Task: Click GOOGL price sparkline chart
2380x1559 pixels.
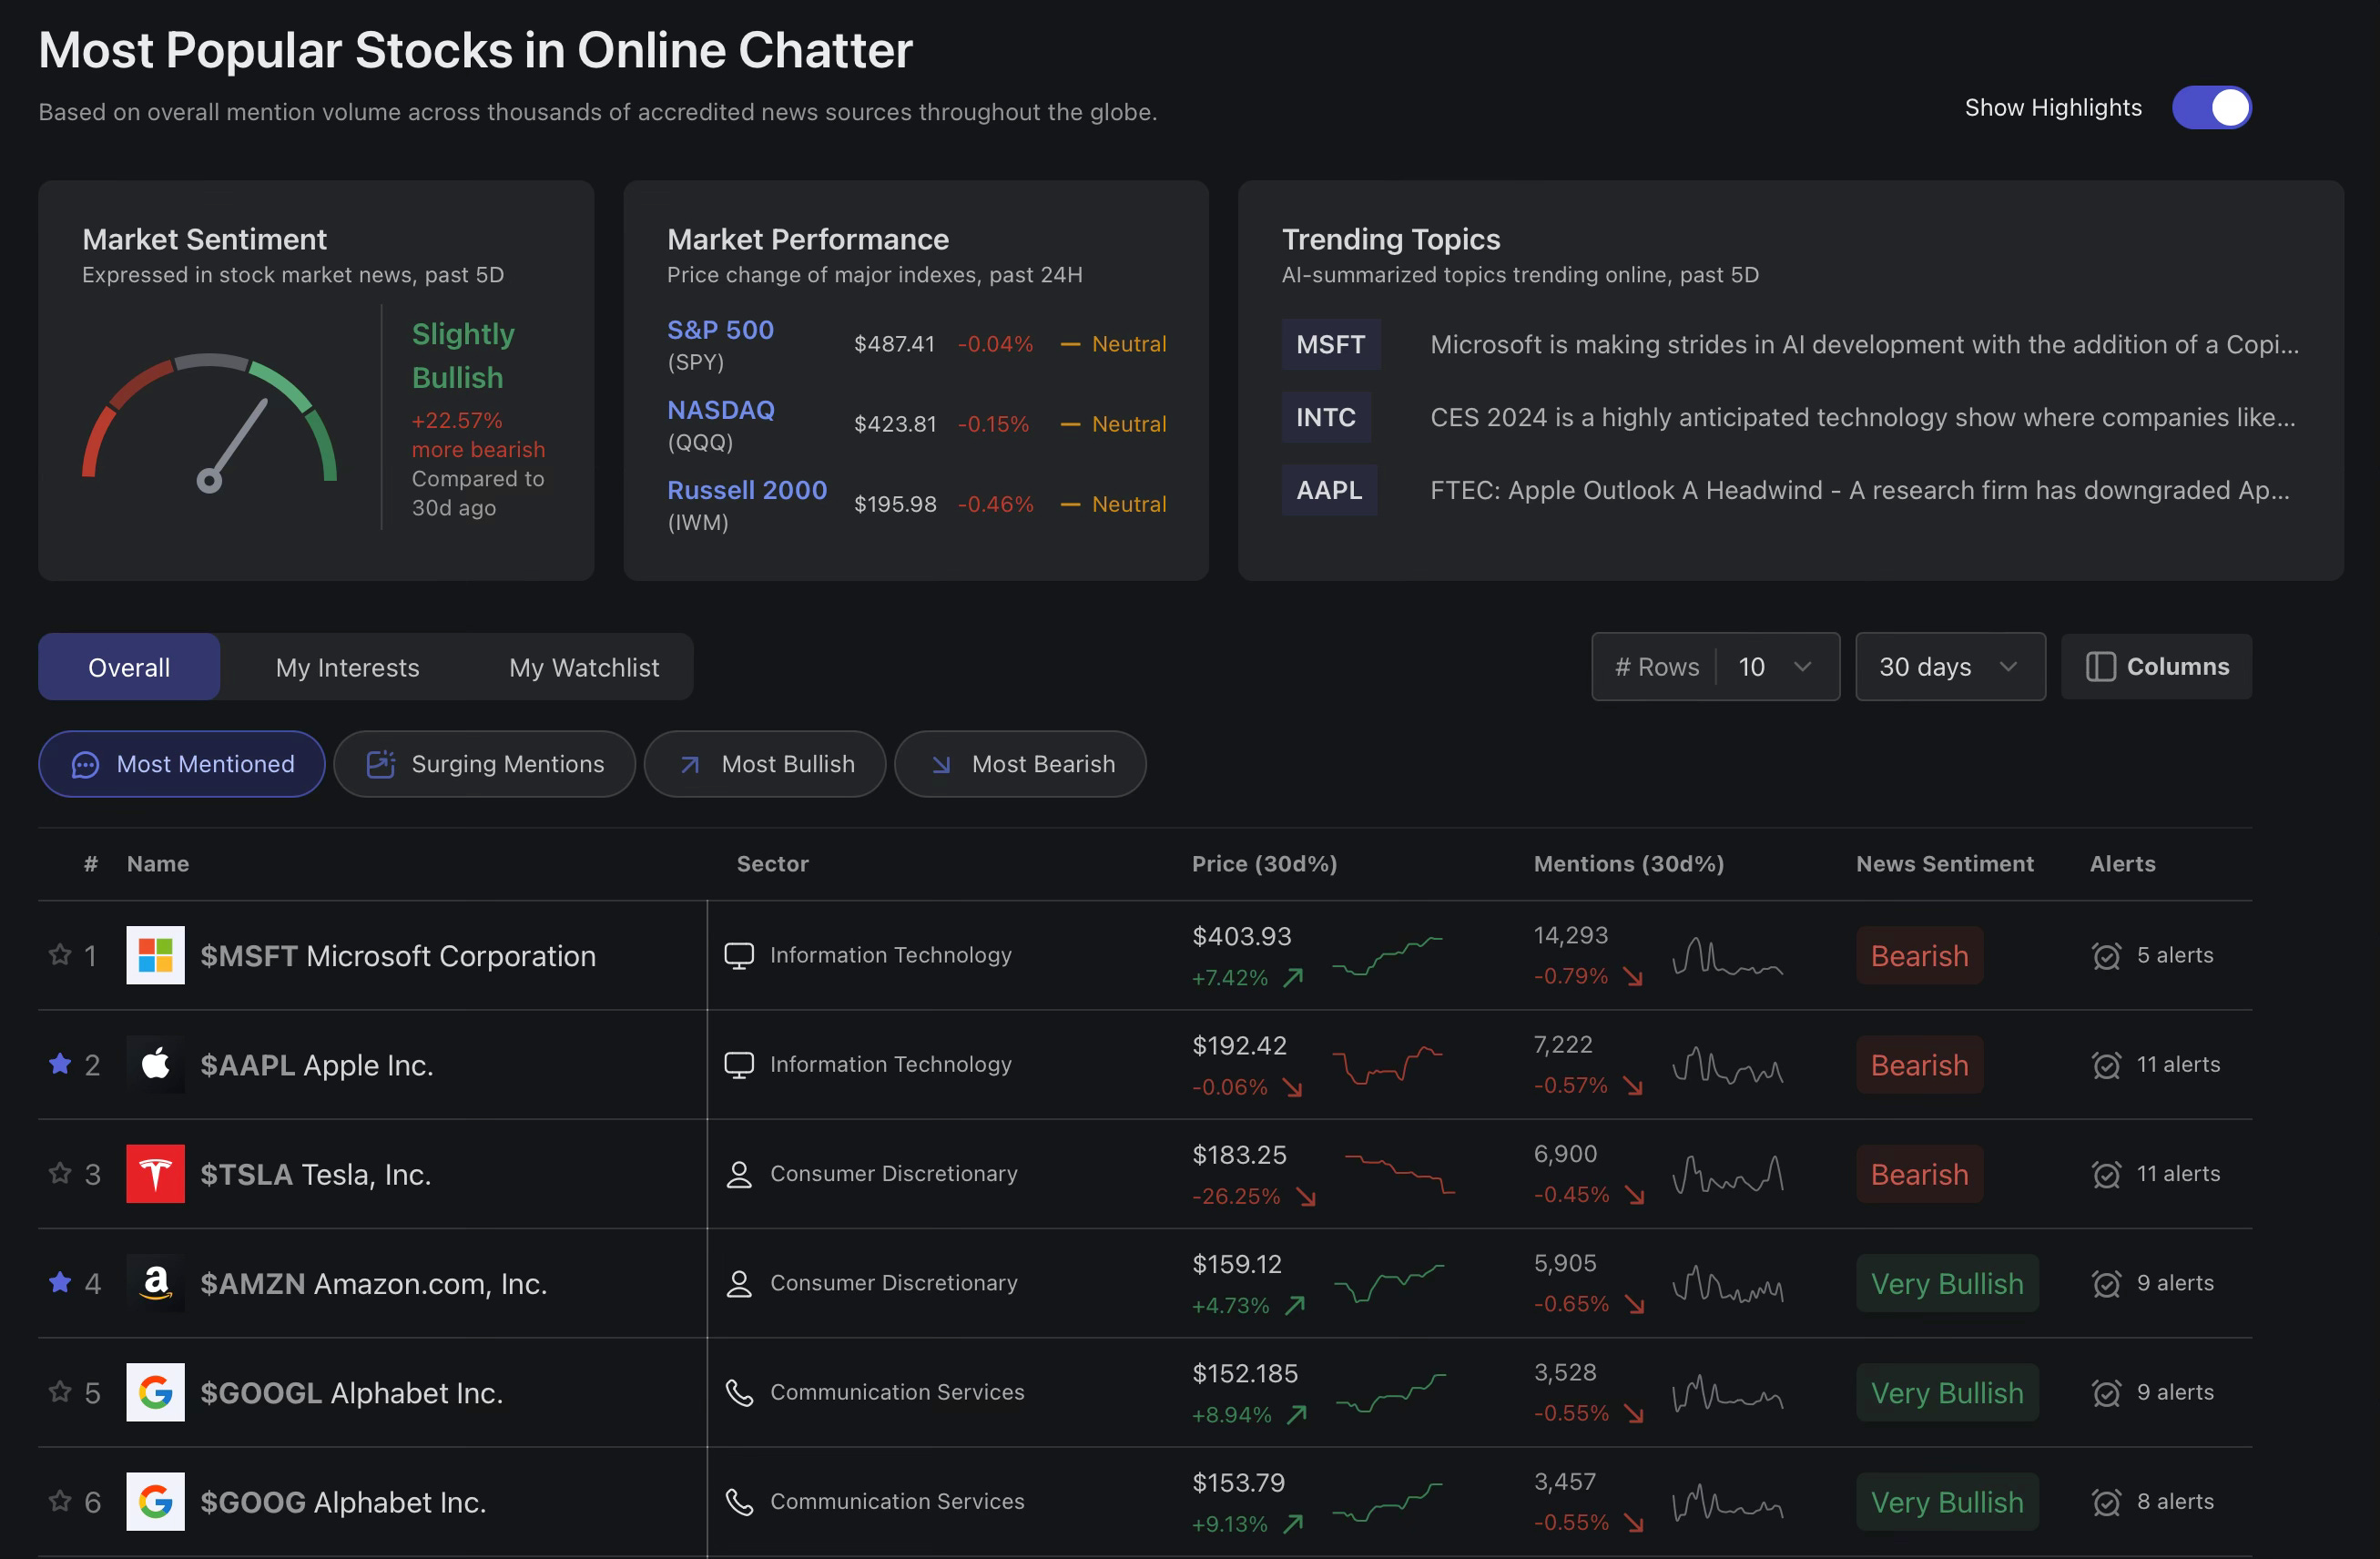Action: tap(1391, 1393)
